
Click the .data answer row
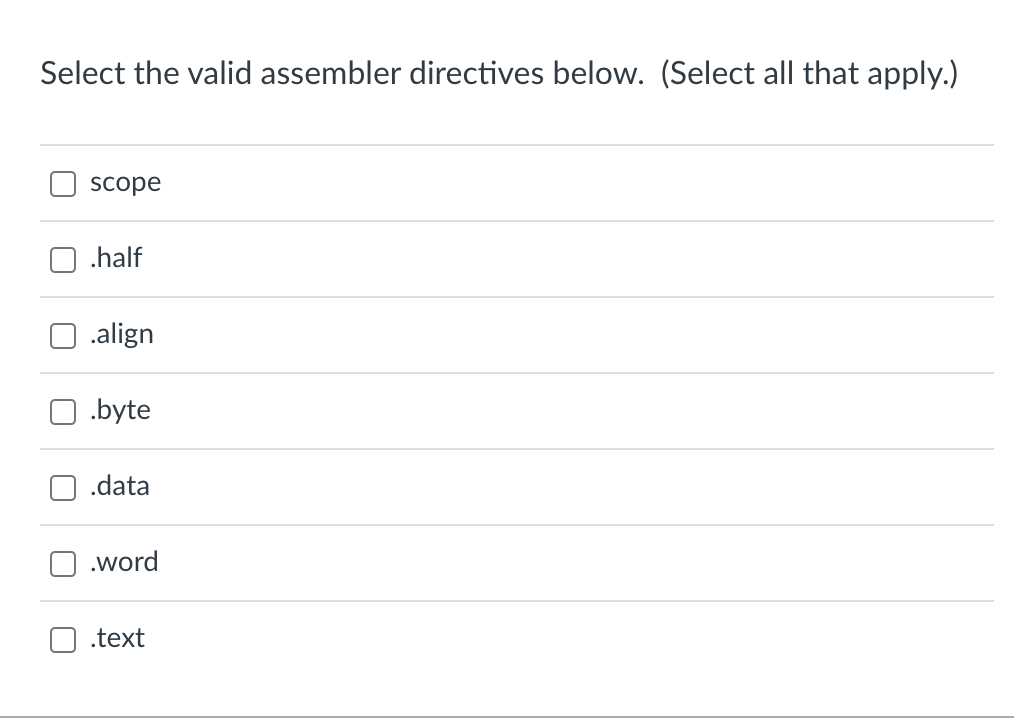click(500, 487)
